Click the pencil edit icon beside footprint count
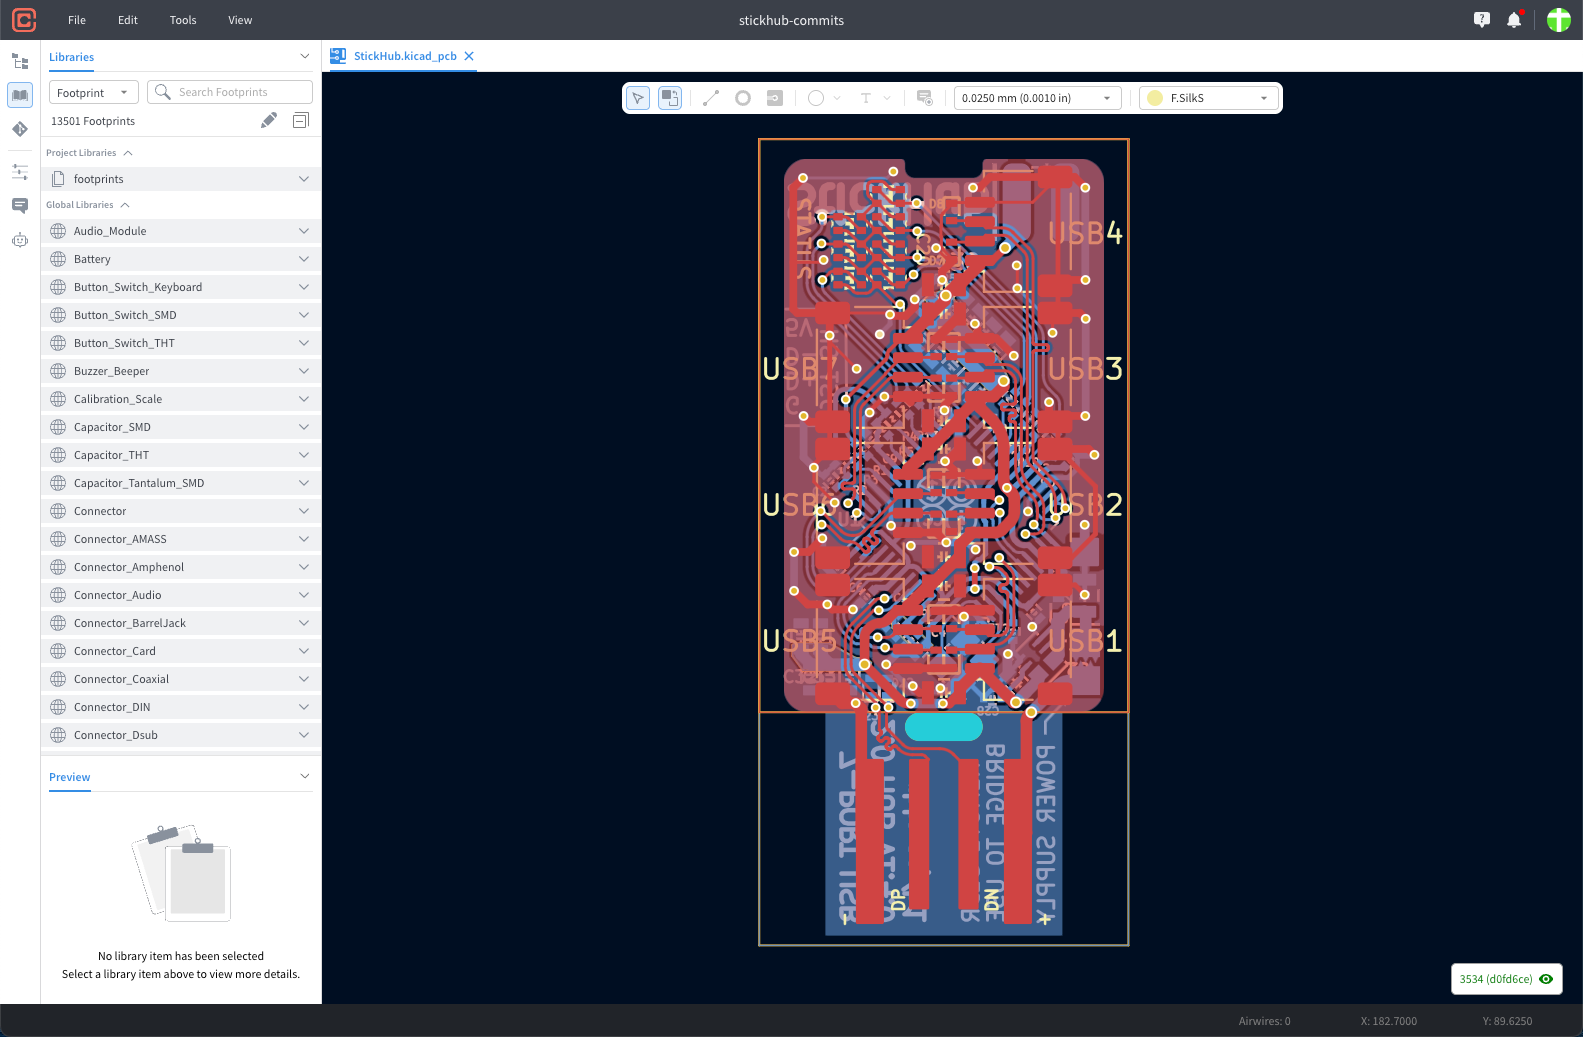This screenshot has height=1037, width=1583. [x=269, y=121]
